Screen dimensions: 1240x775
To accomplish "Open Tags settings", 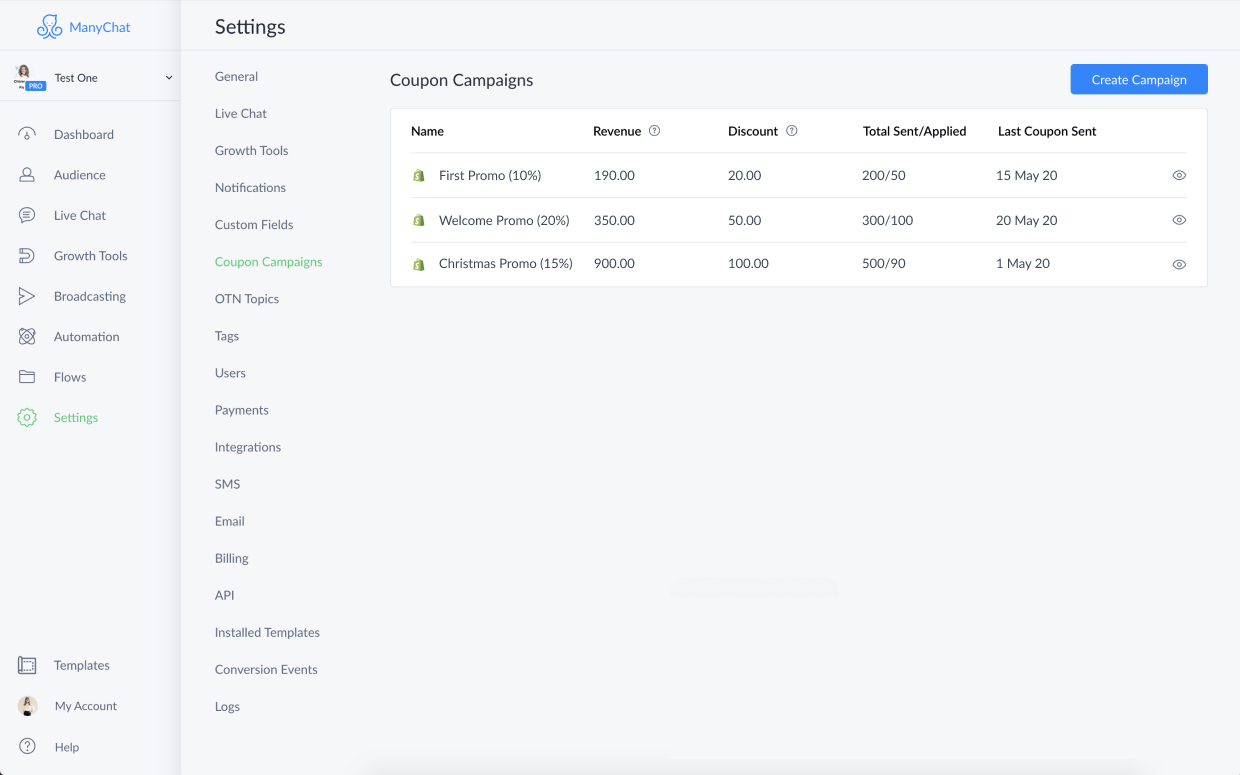I will coord(227,336).
